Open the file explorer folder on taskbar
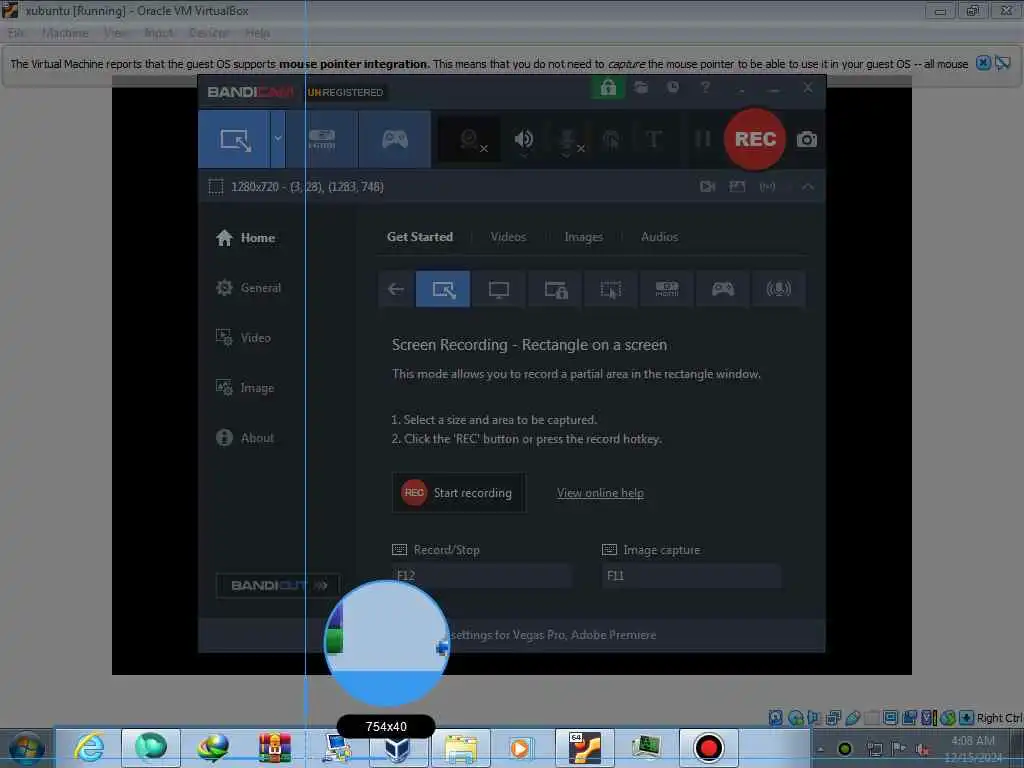 pos(460,748)
